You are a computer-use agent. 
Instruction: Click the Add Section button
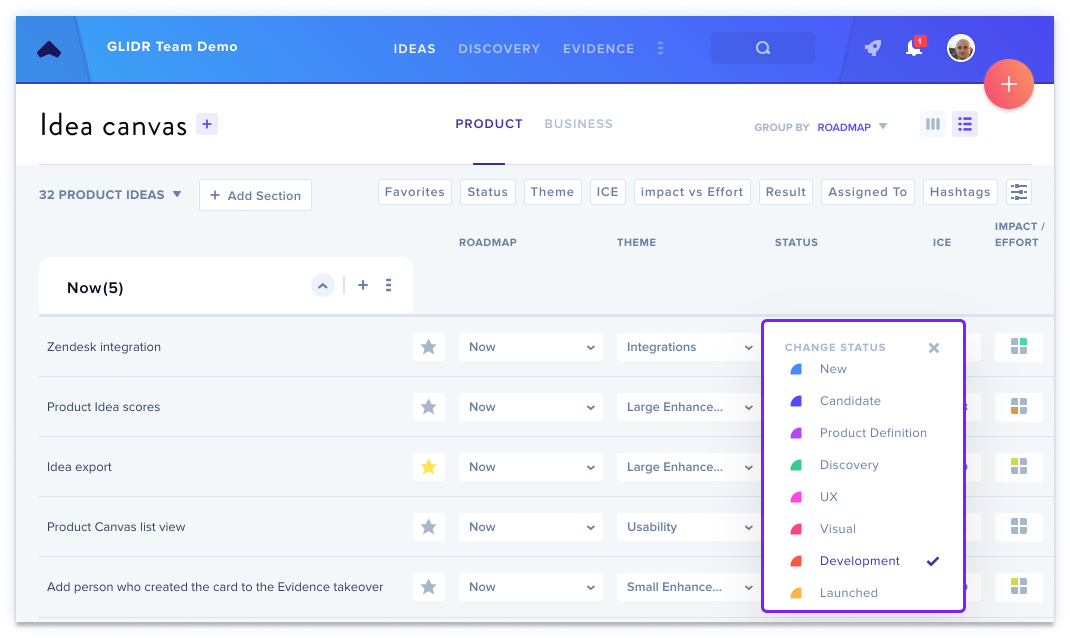coord(255,195)
